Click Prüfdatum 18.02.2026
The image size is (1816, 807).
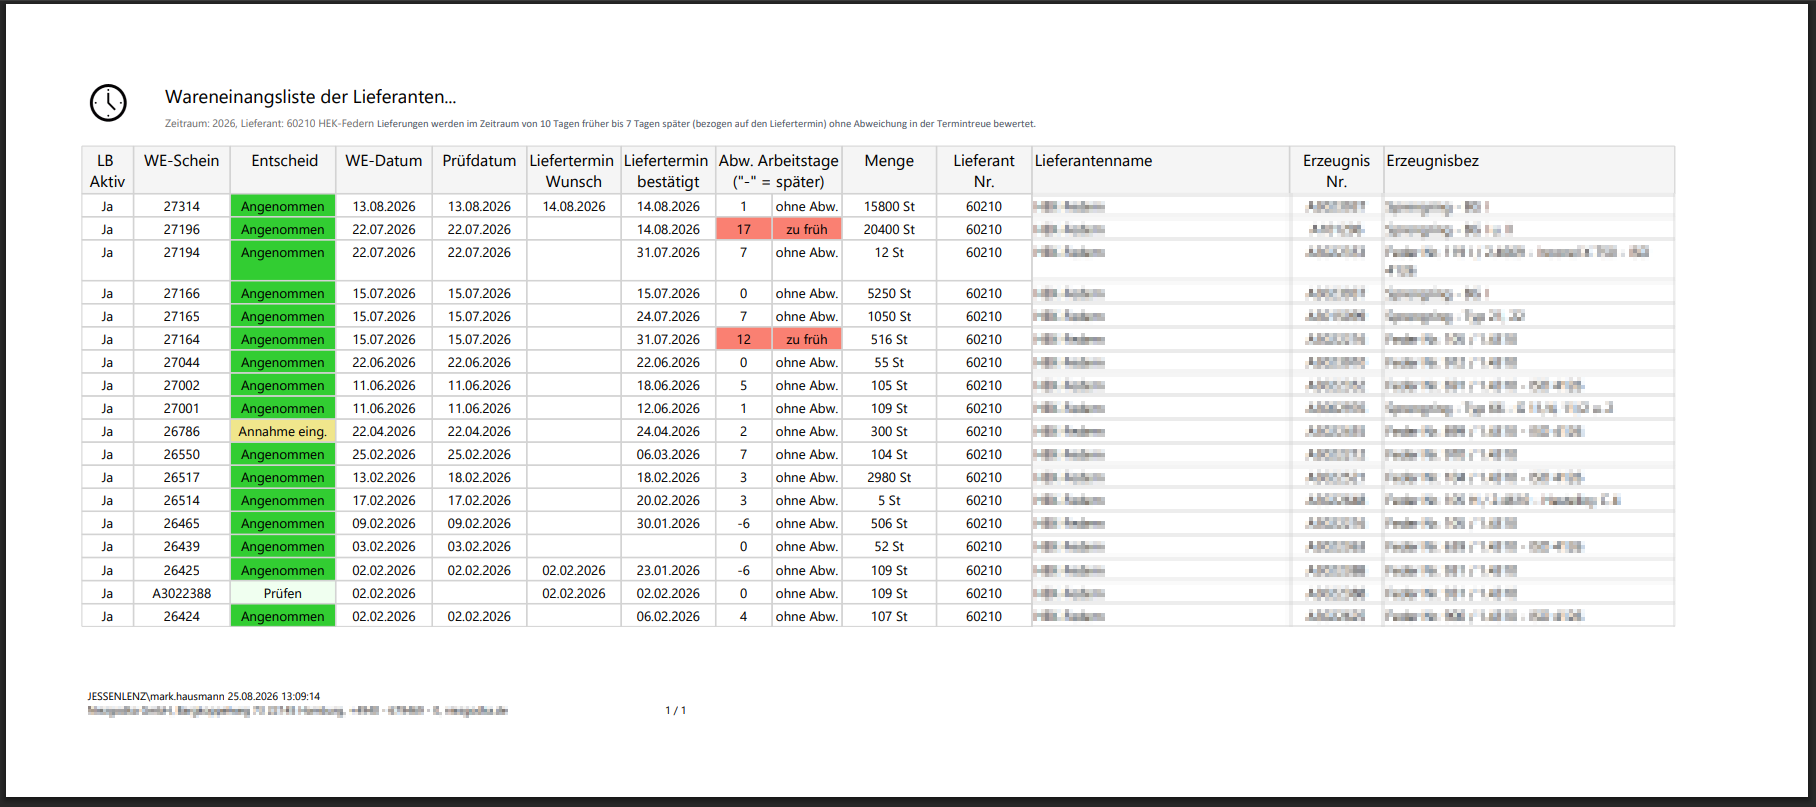[479, 477]
